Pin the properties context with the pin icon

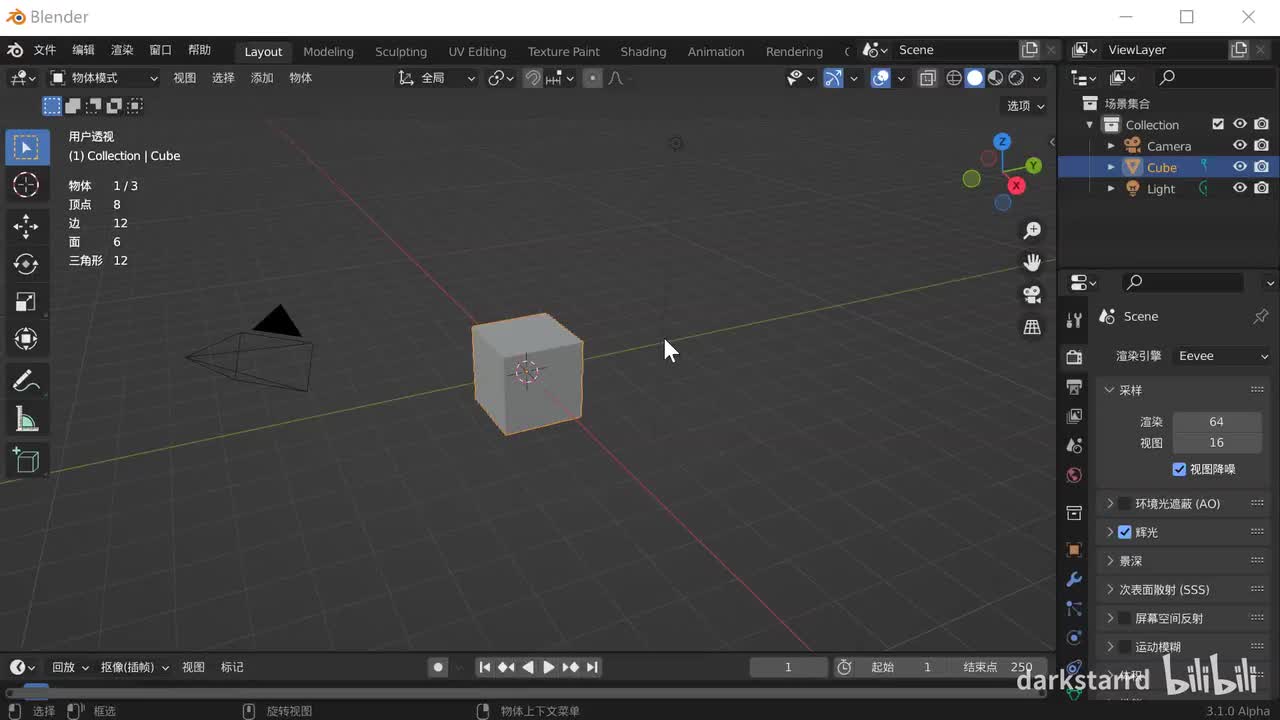(x=1261, y=316)
